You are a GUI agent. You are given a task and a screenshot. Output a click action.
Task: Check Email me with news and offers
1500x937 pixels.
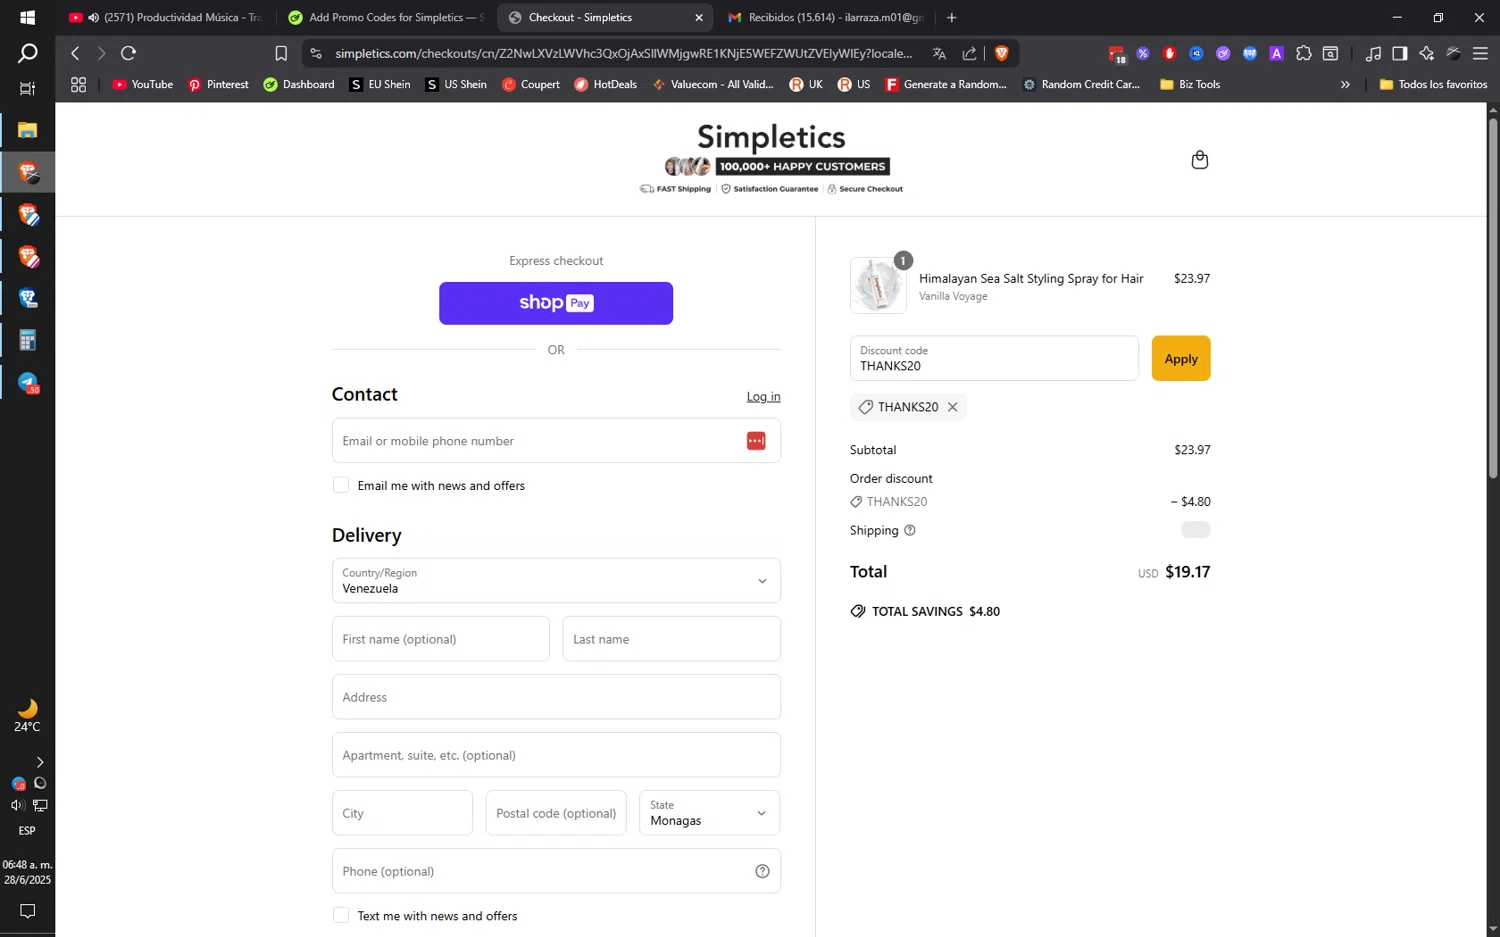click(x=341, y=485)
